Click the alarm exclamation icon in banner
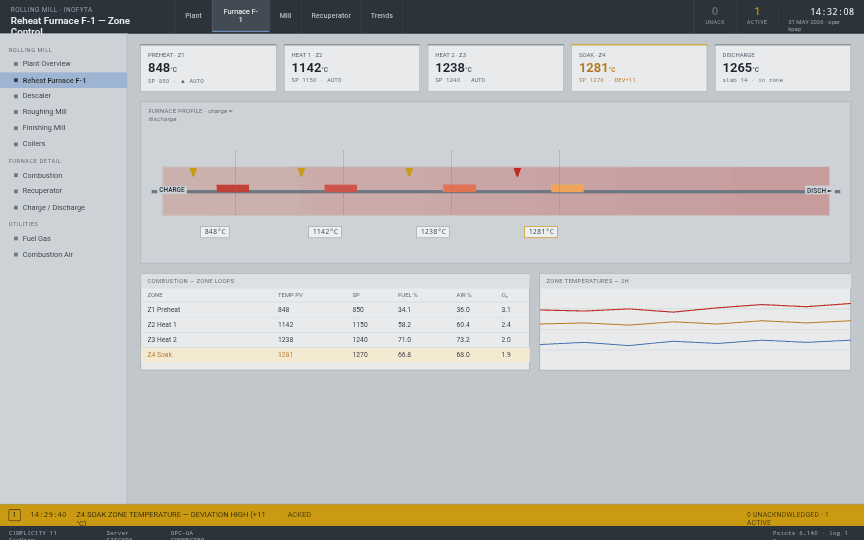The width and height of the screenshot is (864, 540). coord(15,515)
